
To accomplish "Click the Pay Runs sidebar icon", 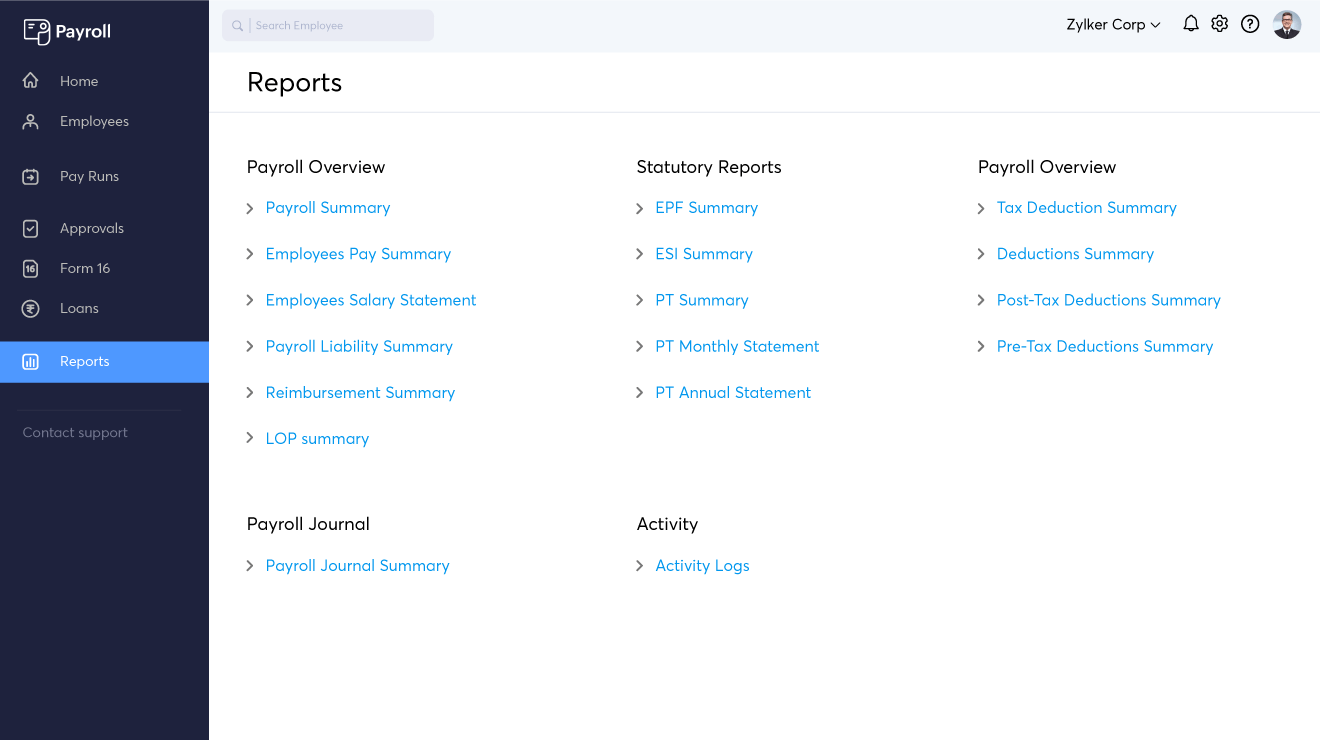I will tap(31, 177).
